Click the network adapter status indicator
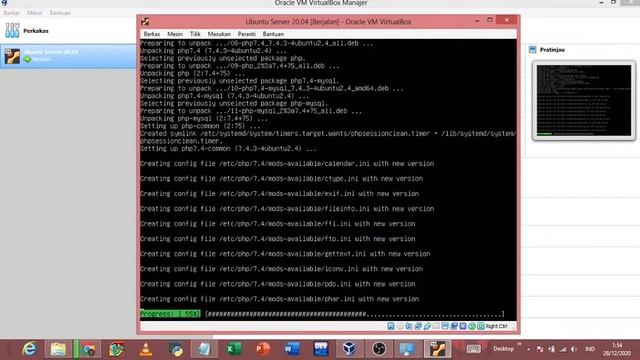 418,326
